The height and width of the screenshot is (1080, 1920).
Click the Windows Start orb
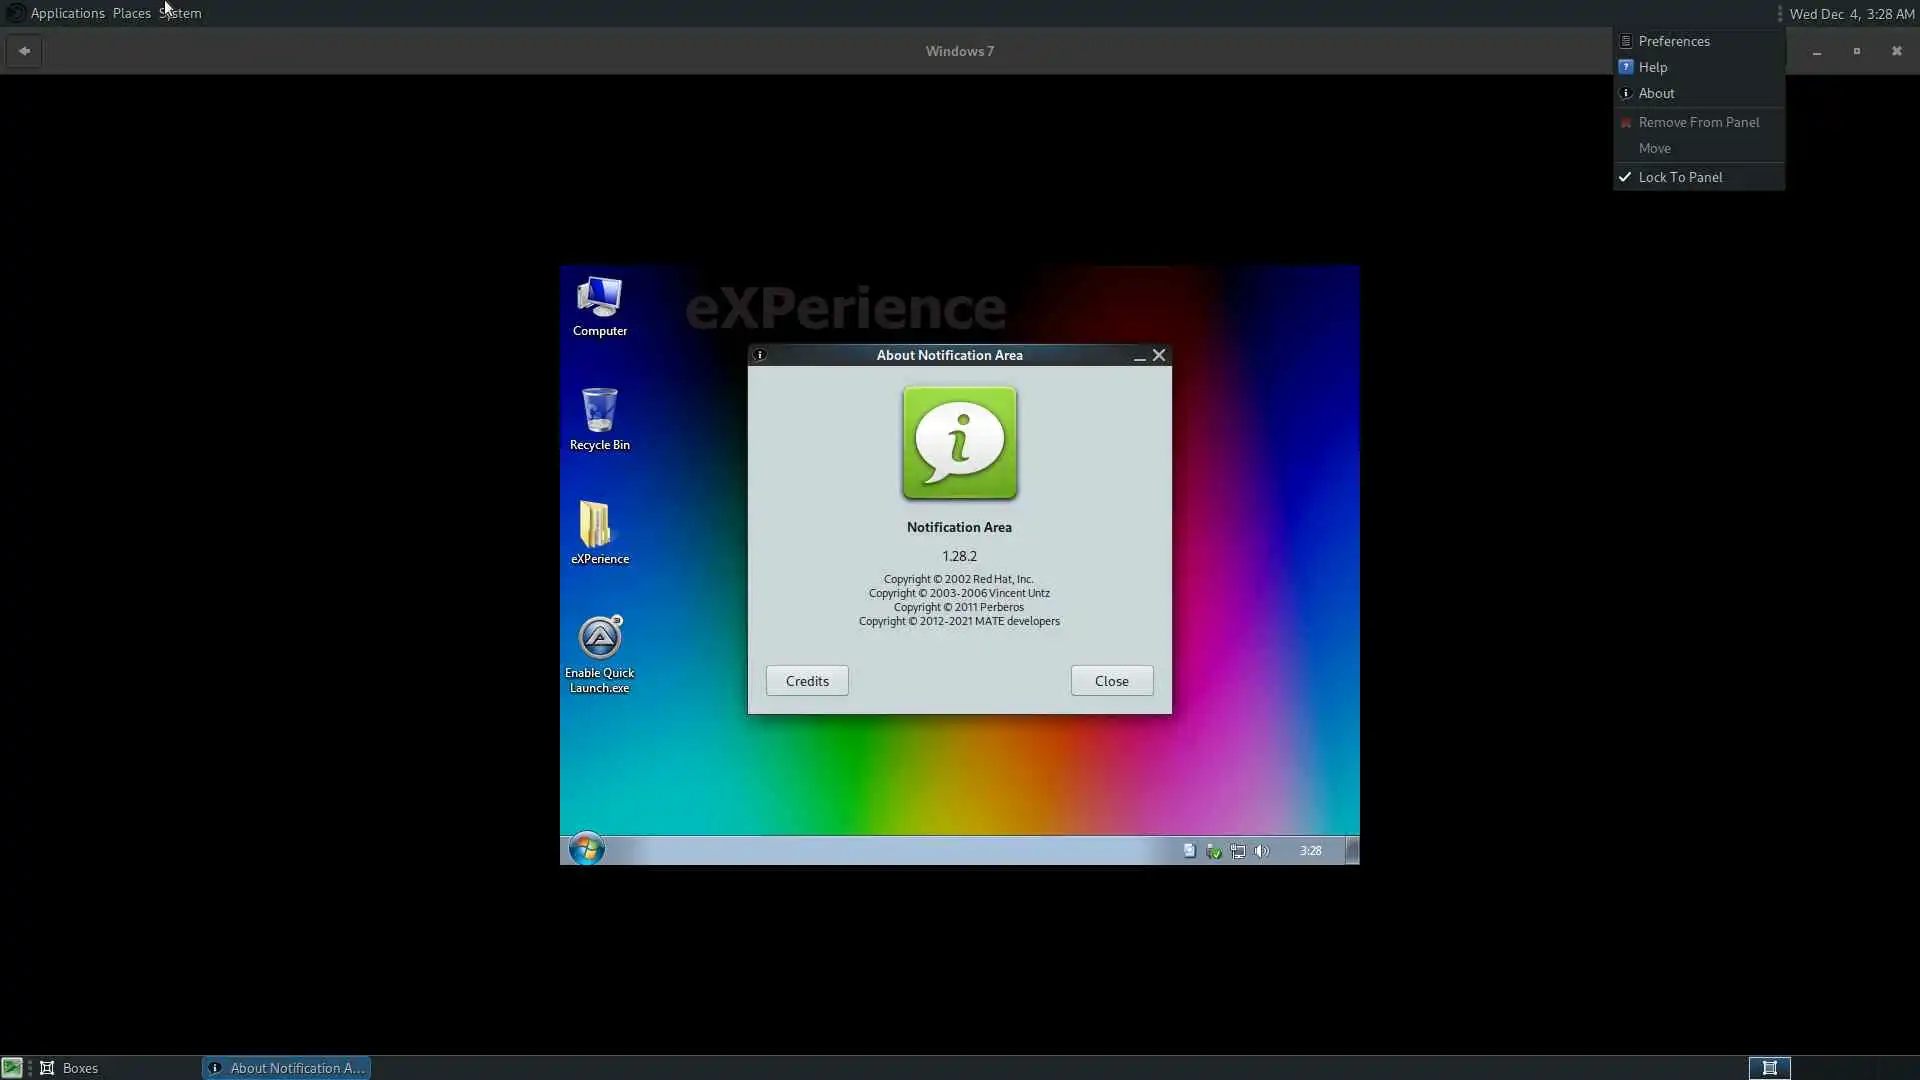coord(587,850)
